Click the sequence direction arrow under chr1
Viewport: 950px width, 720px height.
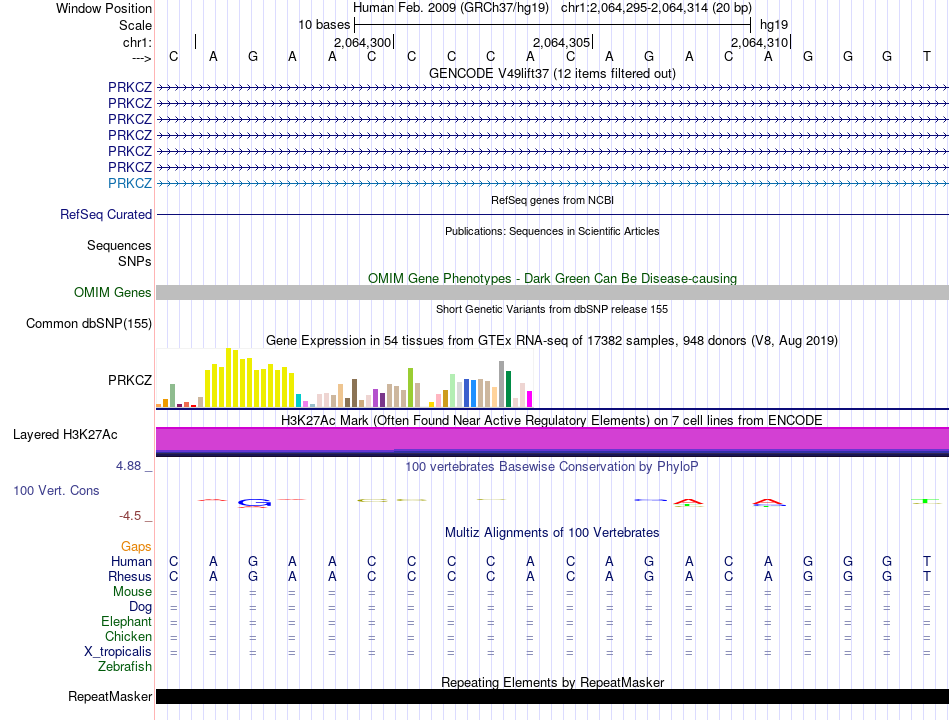click(x=141, y=58)
